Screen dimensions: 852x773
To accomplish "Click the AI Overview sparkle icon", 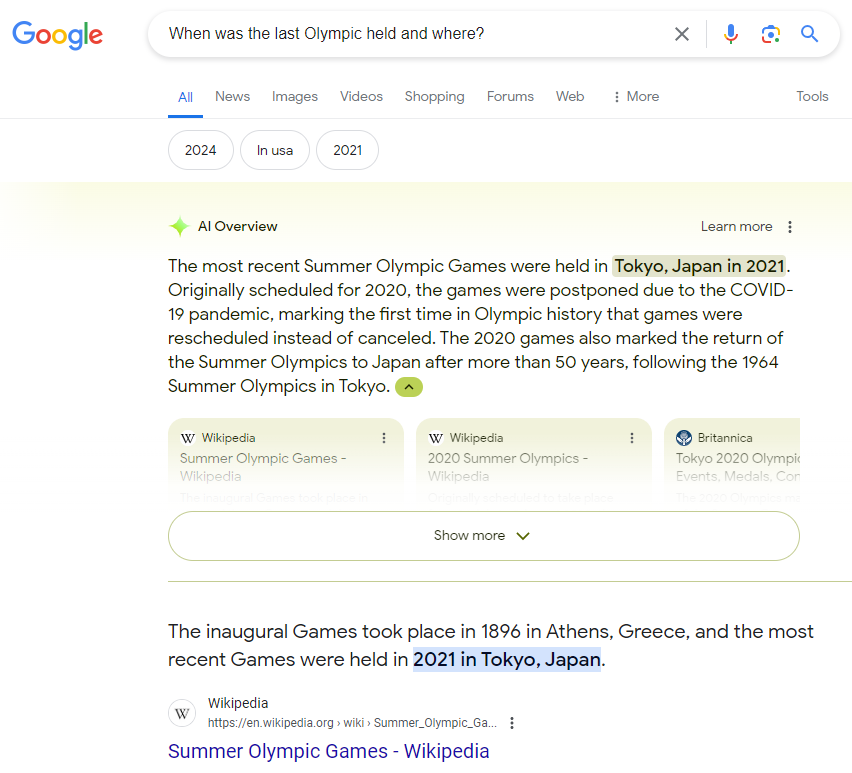I will tap(179, 227).
